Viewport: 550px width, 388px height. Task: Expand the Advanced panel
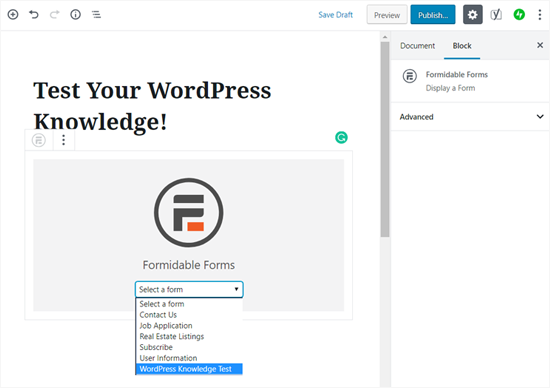pyautogui.click(x=470, y=117)
